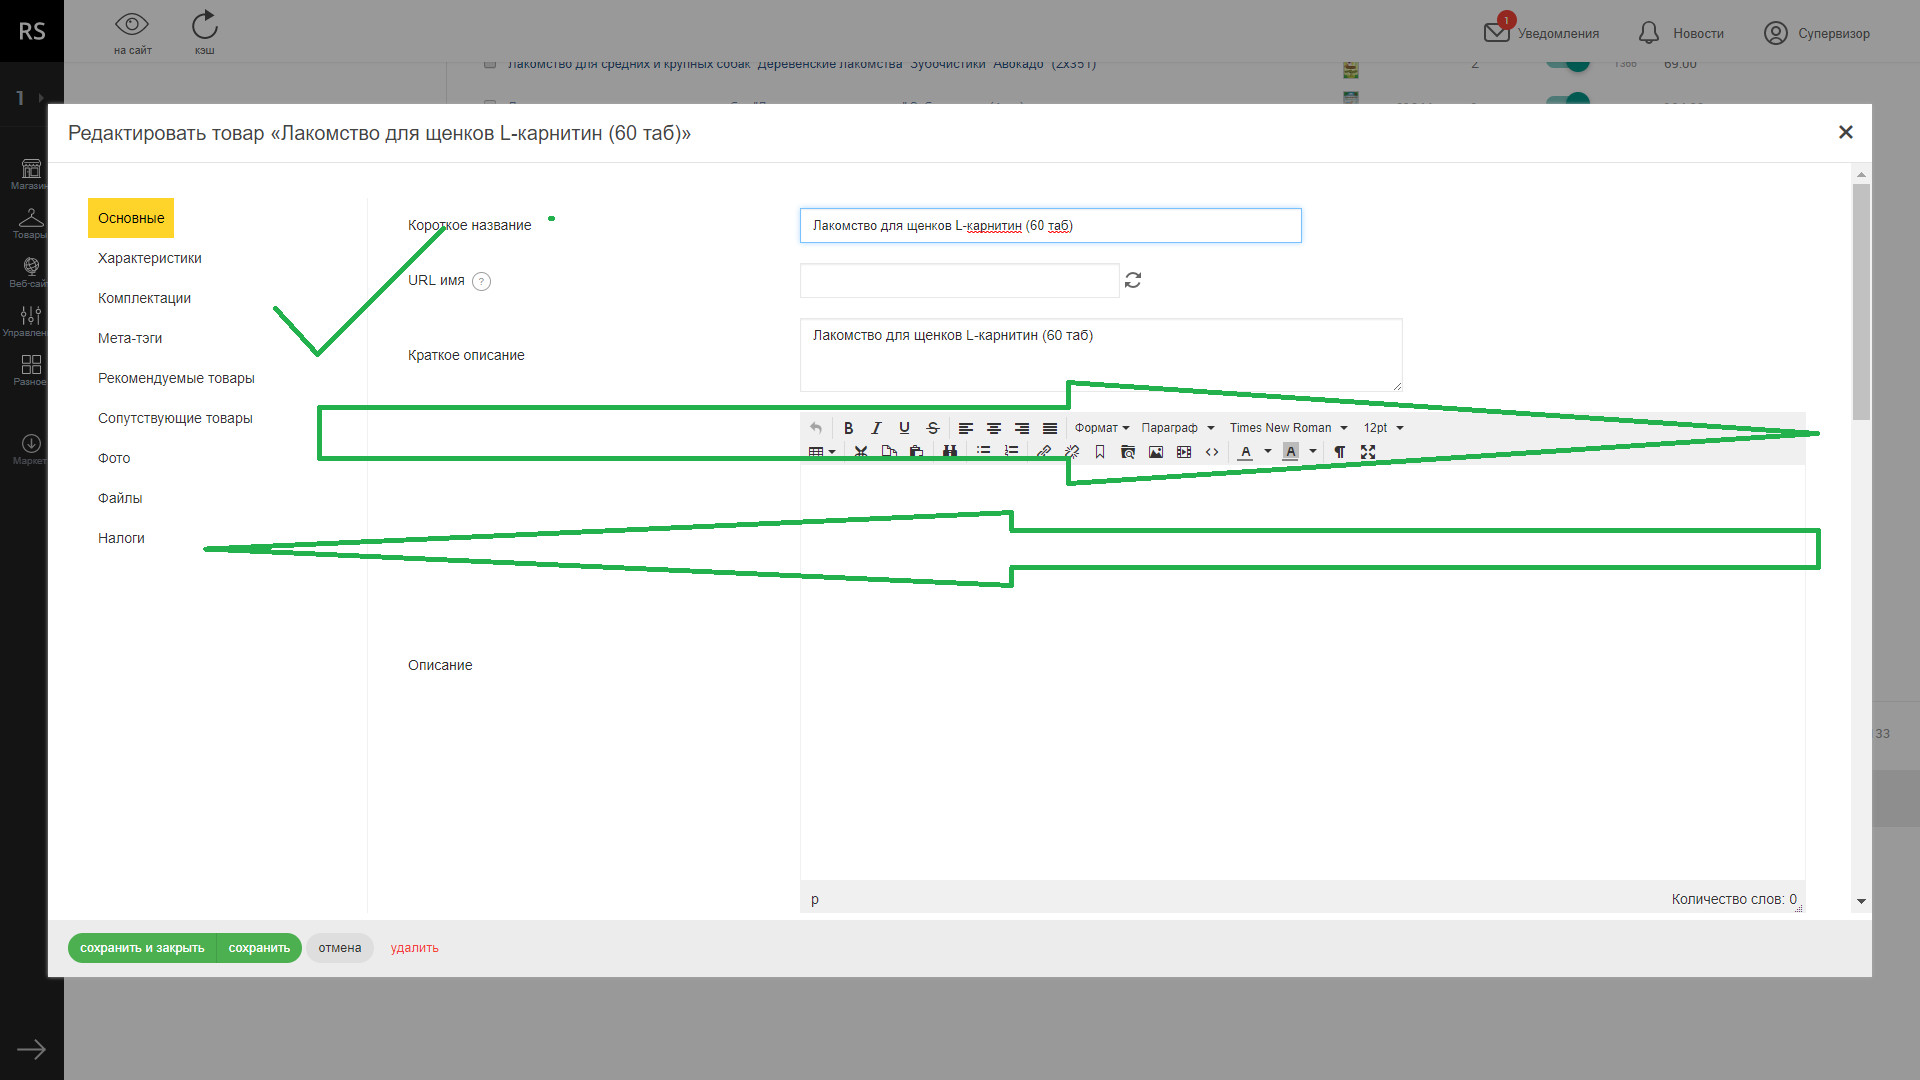The height and width of the screenshot is (1080, 1920).
Task: Open the Формат dropdown menu
Action: 1101,428
